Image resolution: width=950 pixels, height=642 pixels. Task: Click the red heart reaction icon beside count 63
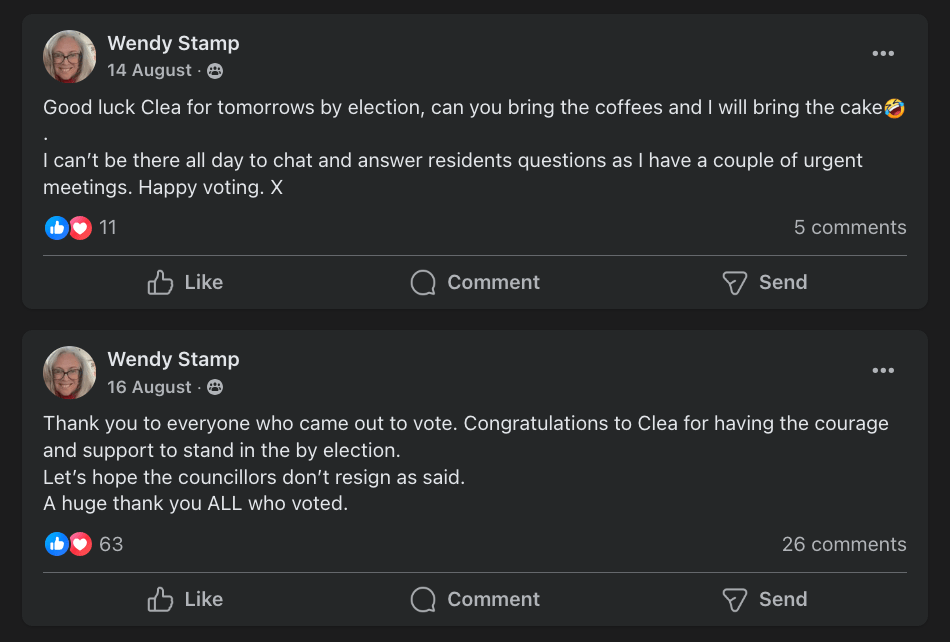[x=81, y=545]
